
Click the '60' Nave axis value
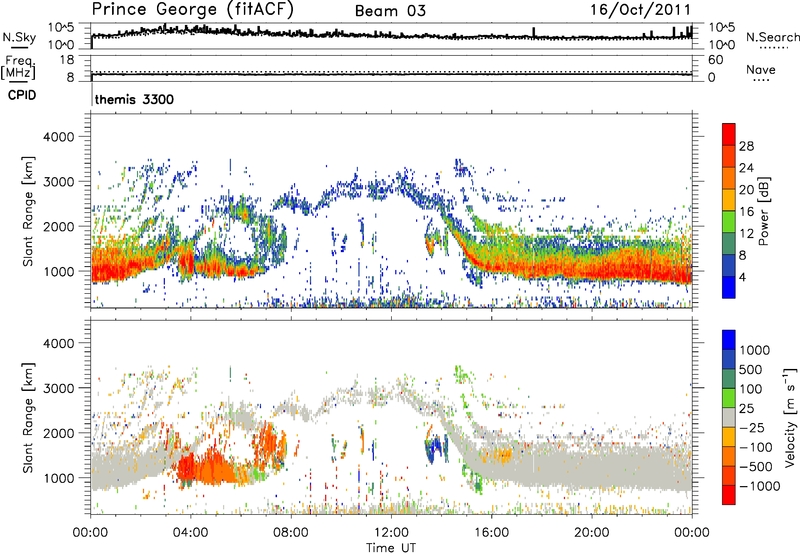[x=715, y=60]
